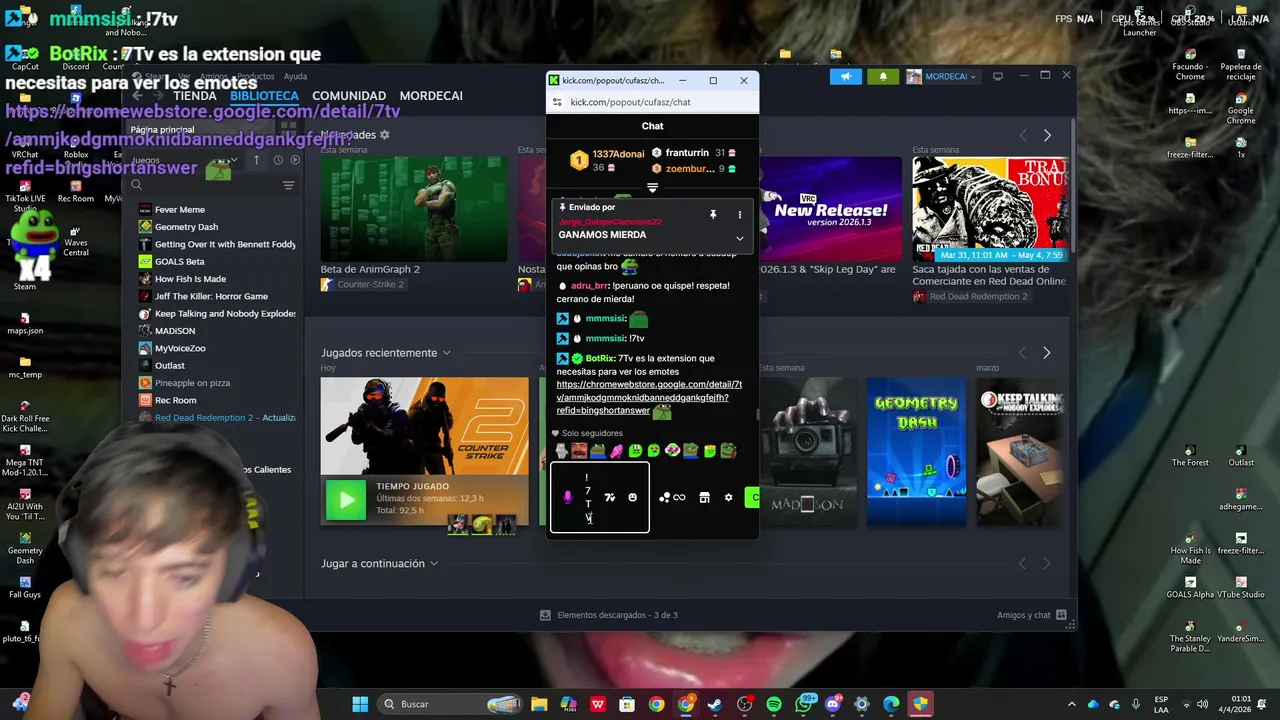Select GOALS Beta in library list
This screenshot has height=720, width=1280.
point(179,262)
